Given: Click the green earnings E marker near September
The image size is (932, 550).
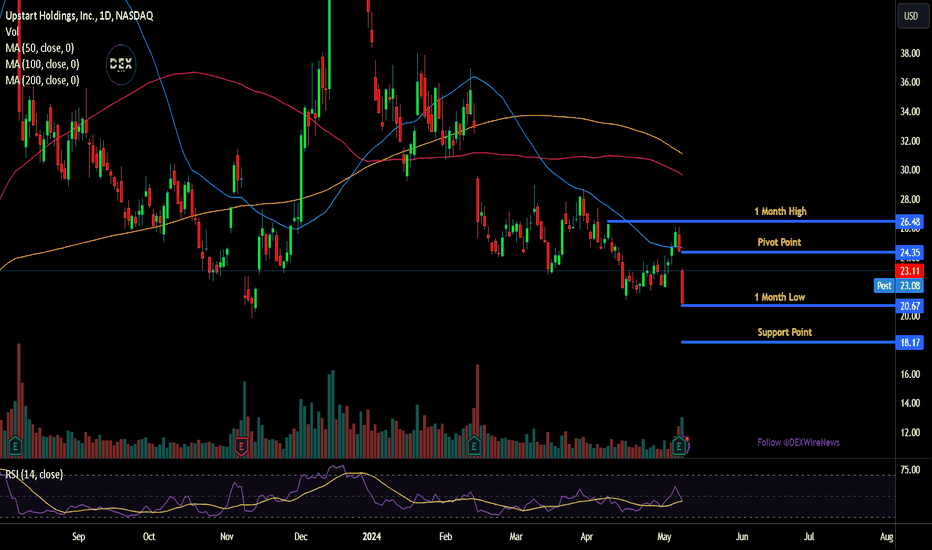Looking at the screenshot, I should click(15, 445).
